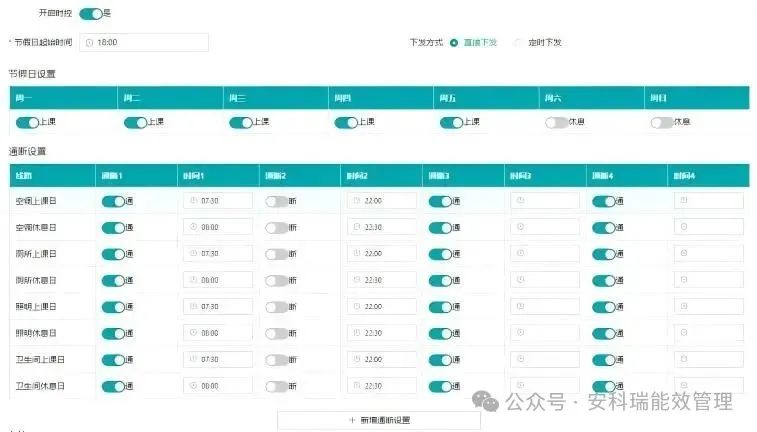
Task: Select the 定时下发 radio option
Action: tap(519, 43)
